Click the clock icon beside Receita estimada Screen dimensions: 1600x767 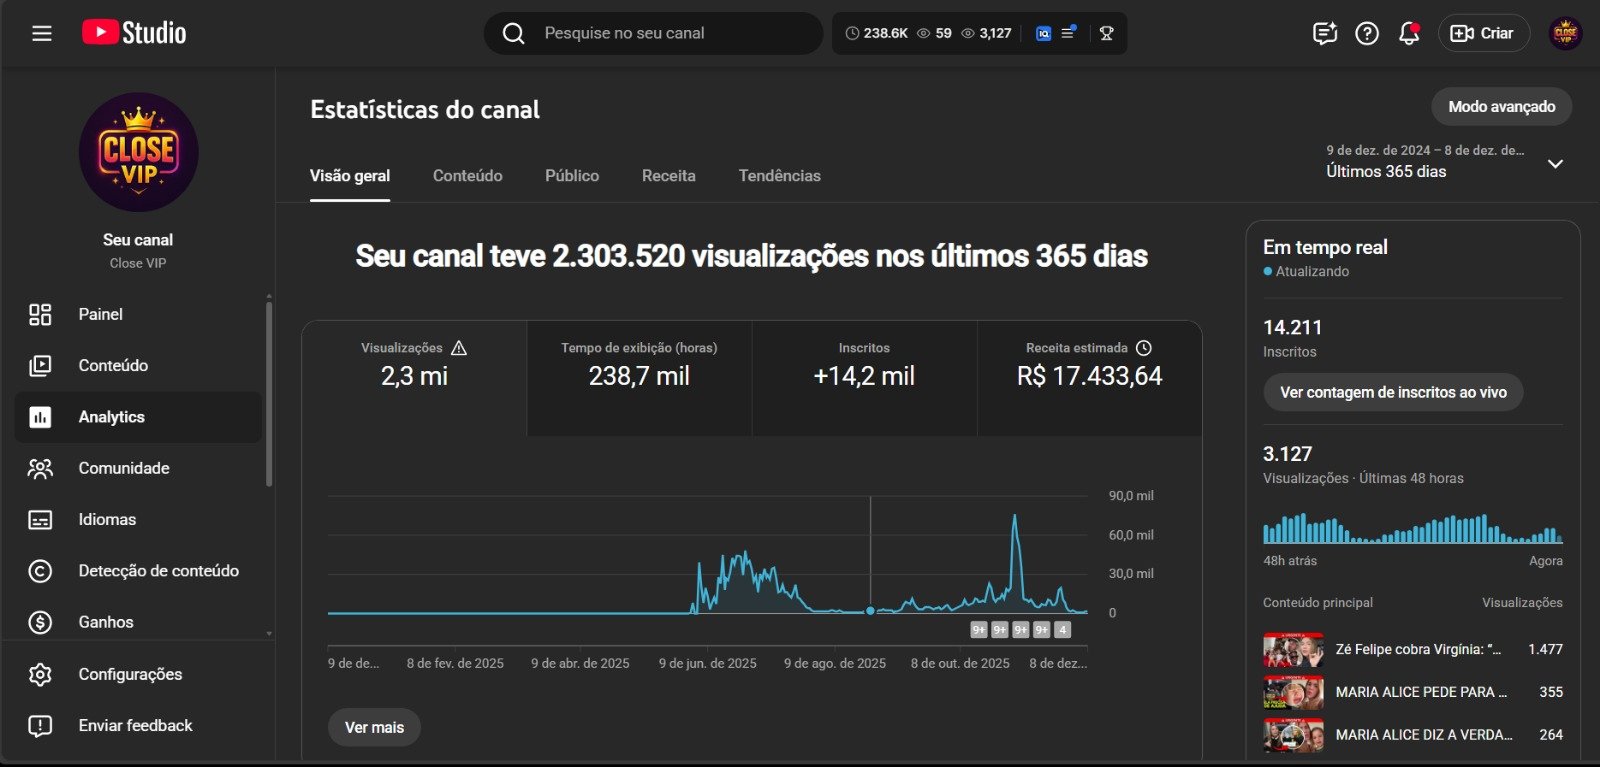pos(1144,348)
